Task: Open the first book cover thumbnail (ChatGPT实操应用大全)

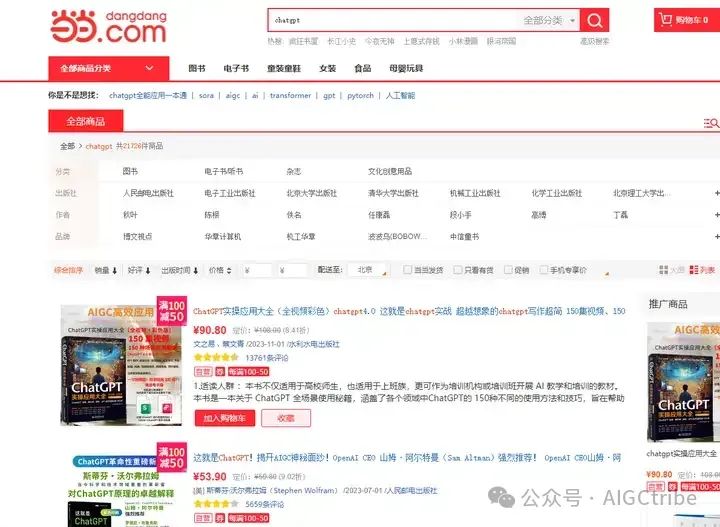Action: [121, 365]
